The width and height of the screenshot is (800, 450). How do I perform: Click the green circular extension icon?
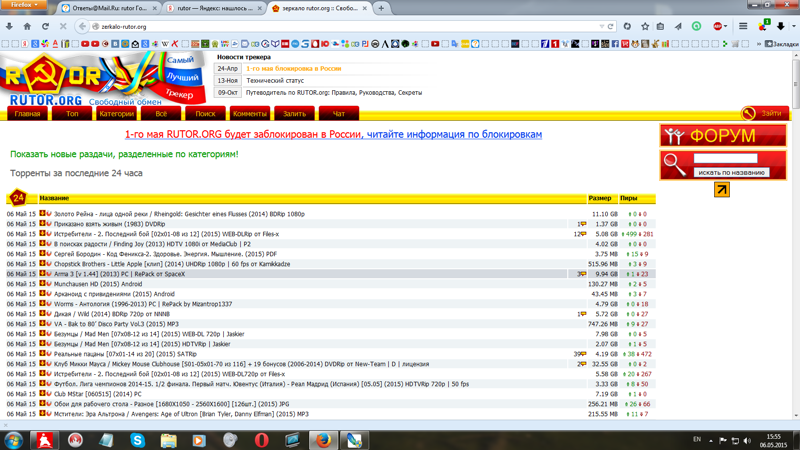pos(696,26)
